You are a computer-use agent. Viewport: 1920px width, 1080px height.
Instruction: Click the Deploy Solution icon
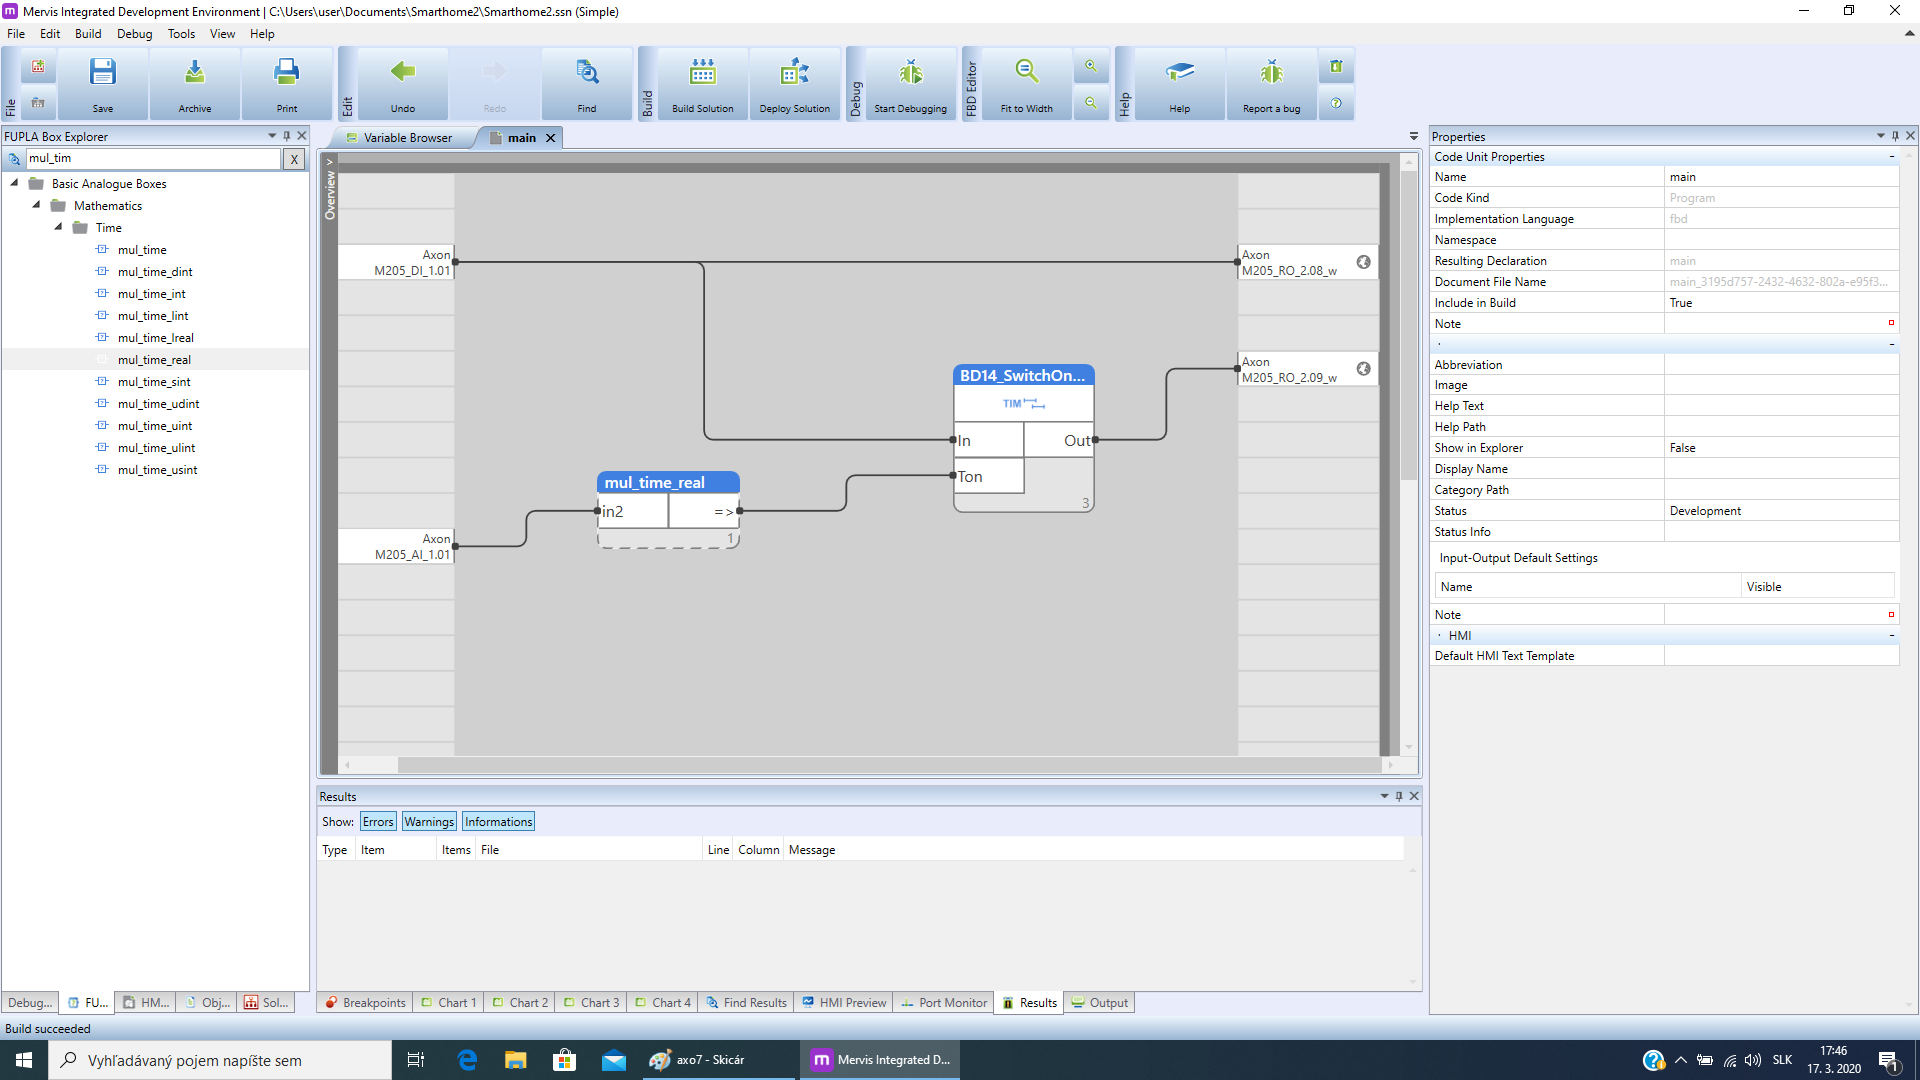point(794,73)
